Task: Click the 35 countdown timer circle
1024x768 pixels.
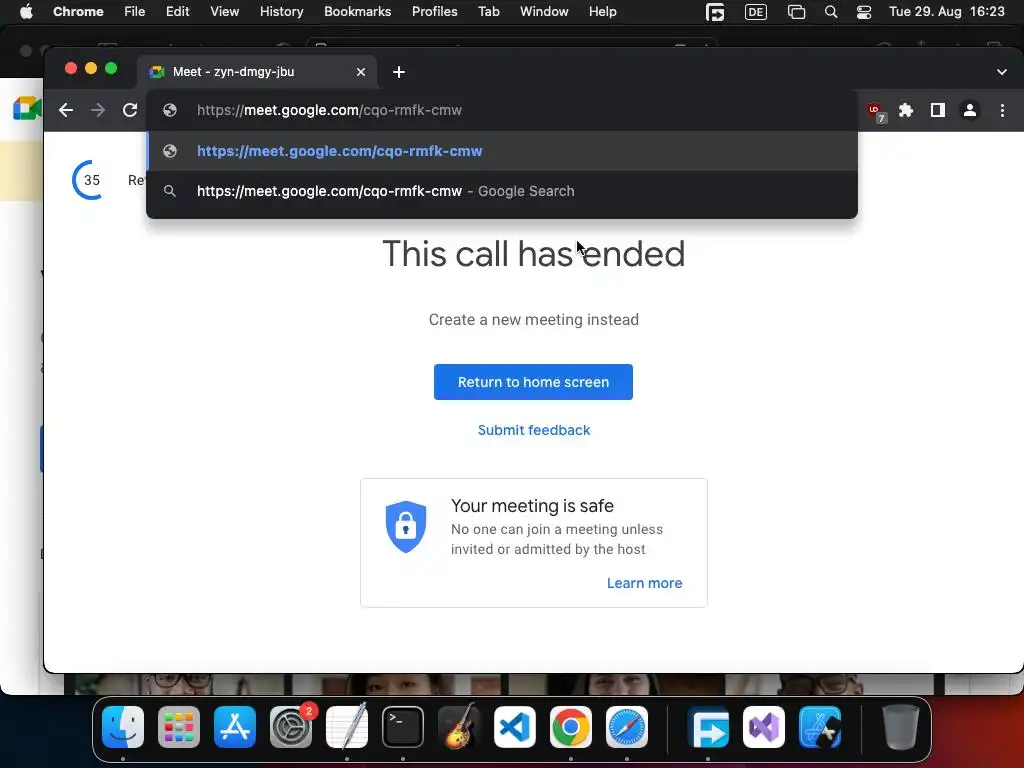Action: pyautogui.click(x=91, y=180)
